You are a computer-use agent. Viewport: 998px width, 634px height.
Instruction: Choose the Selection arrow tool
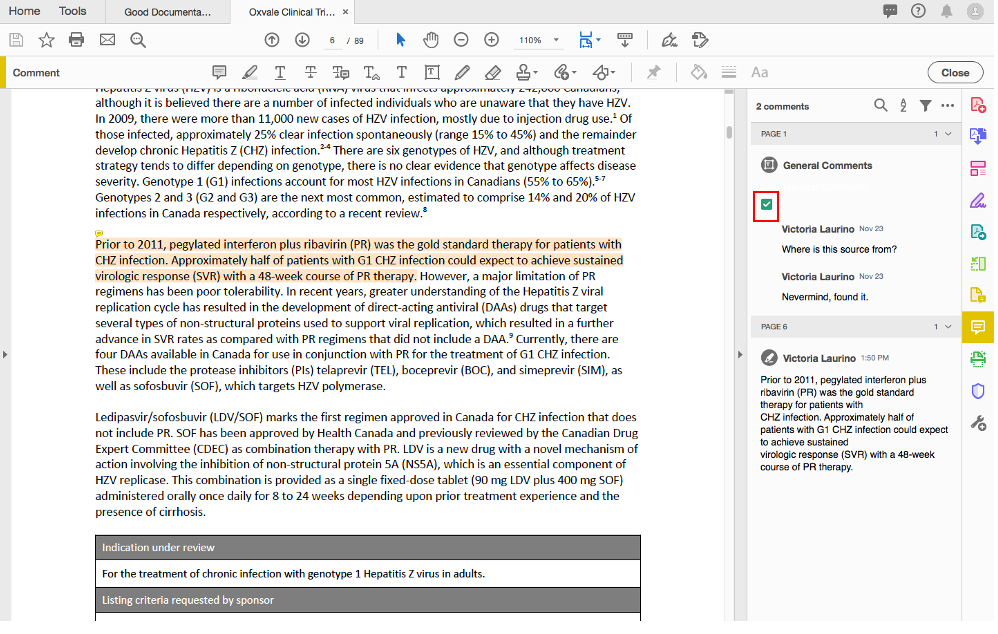(x=400, y=40)
